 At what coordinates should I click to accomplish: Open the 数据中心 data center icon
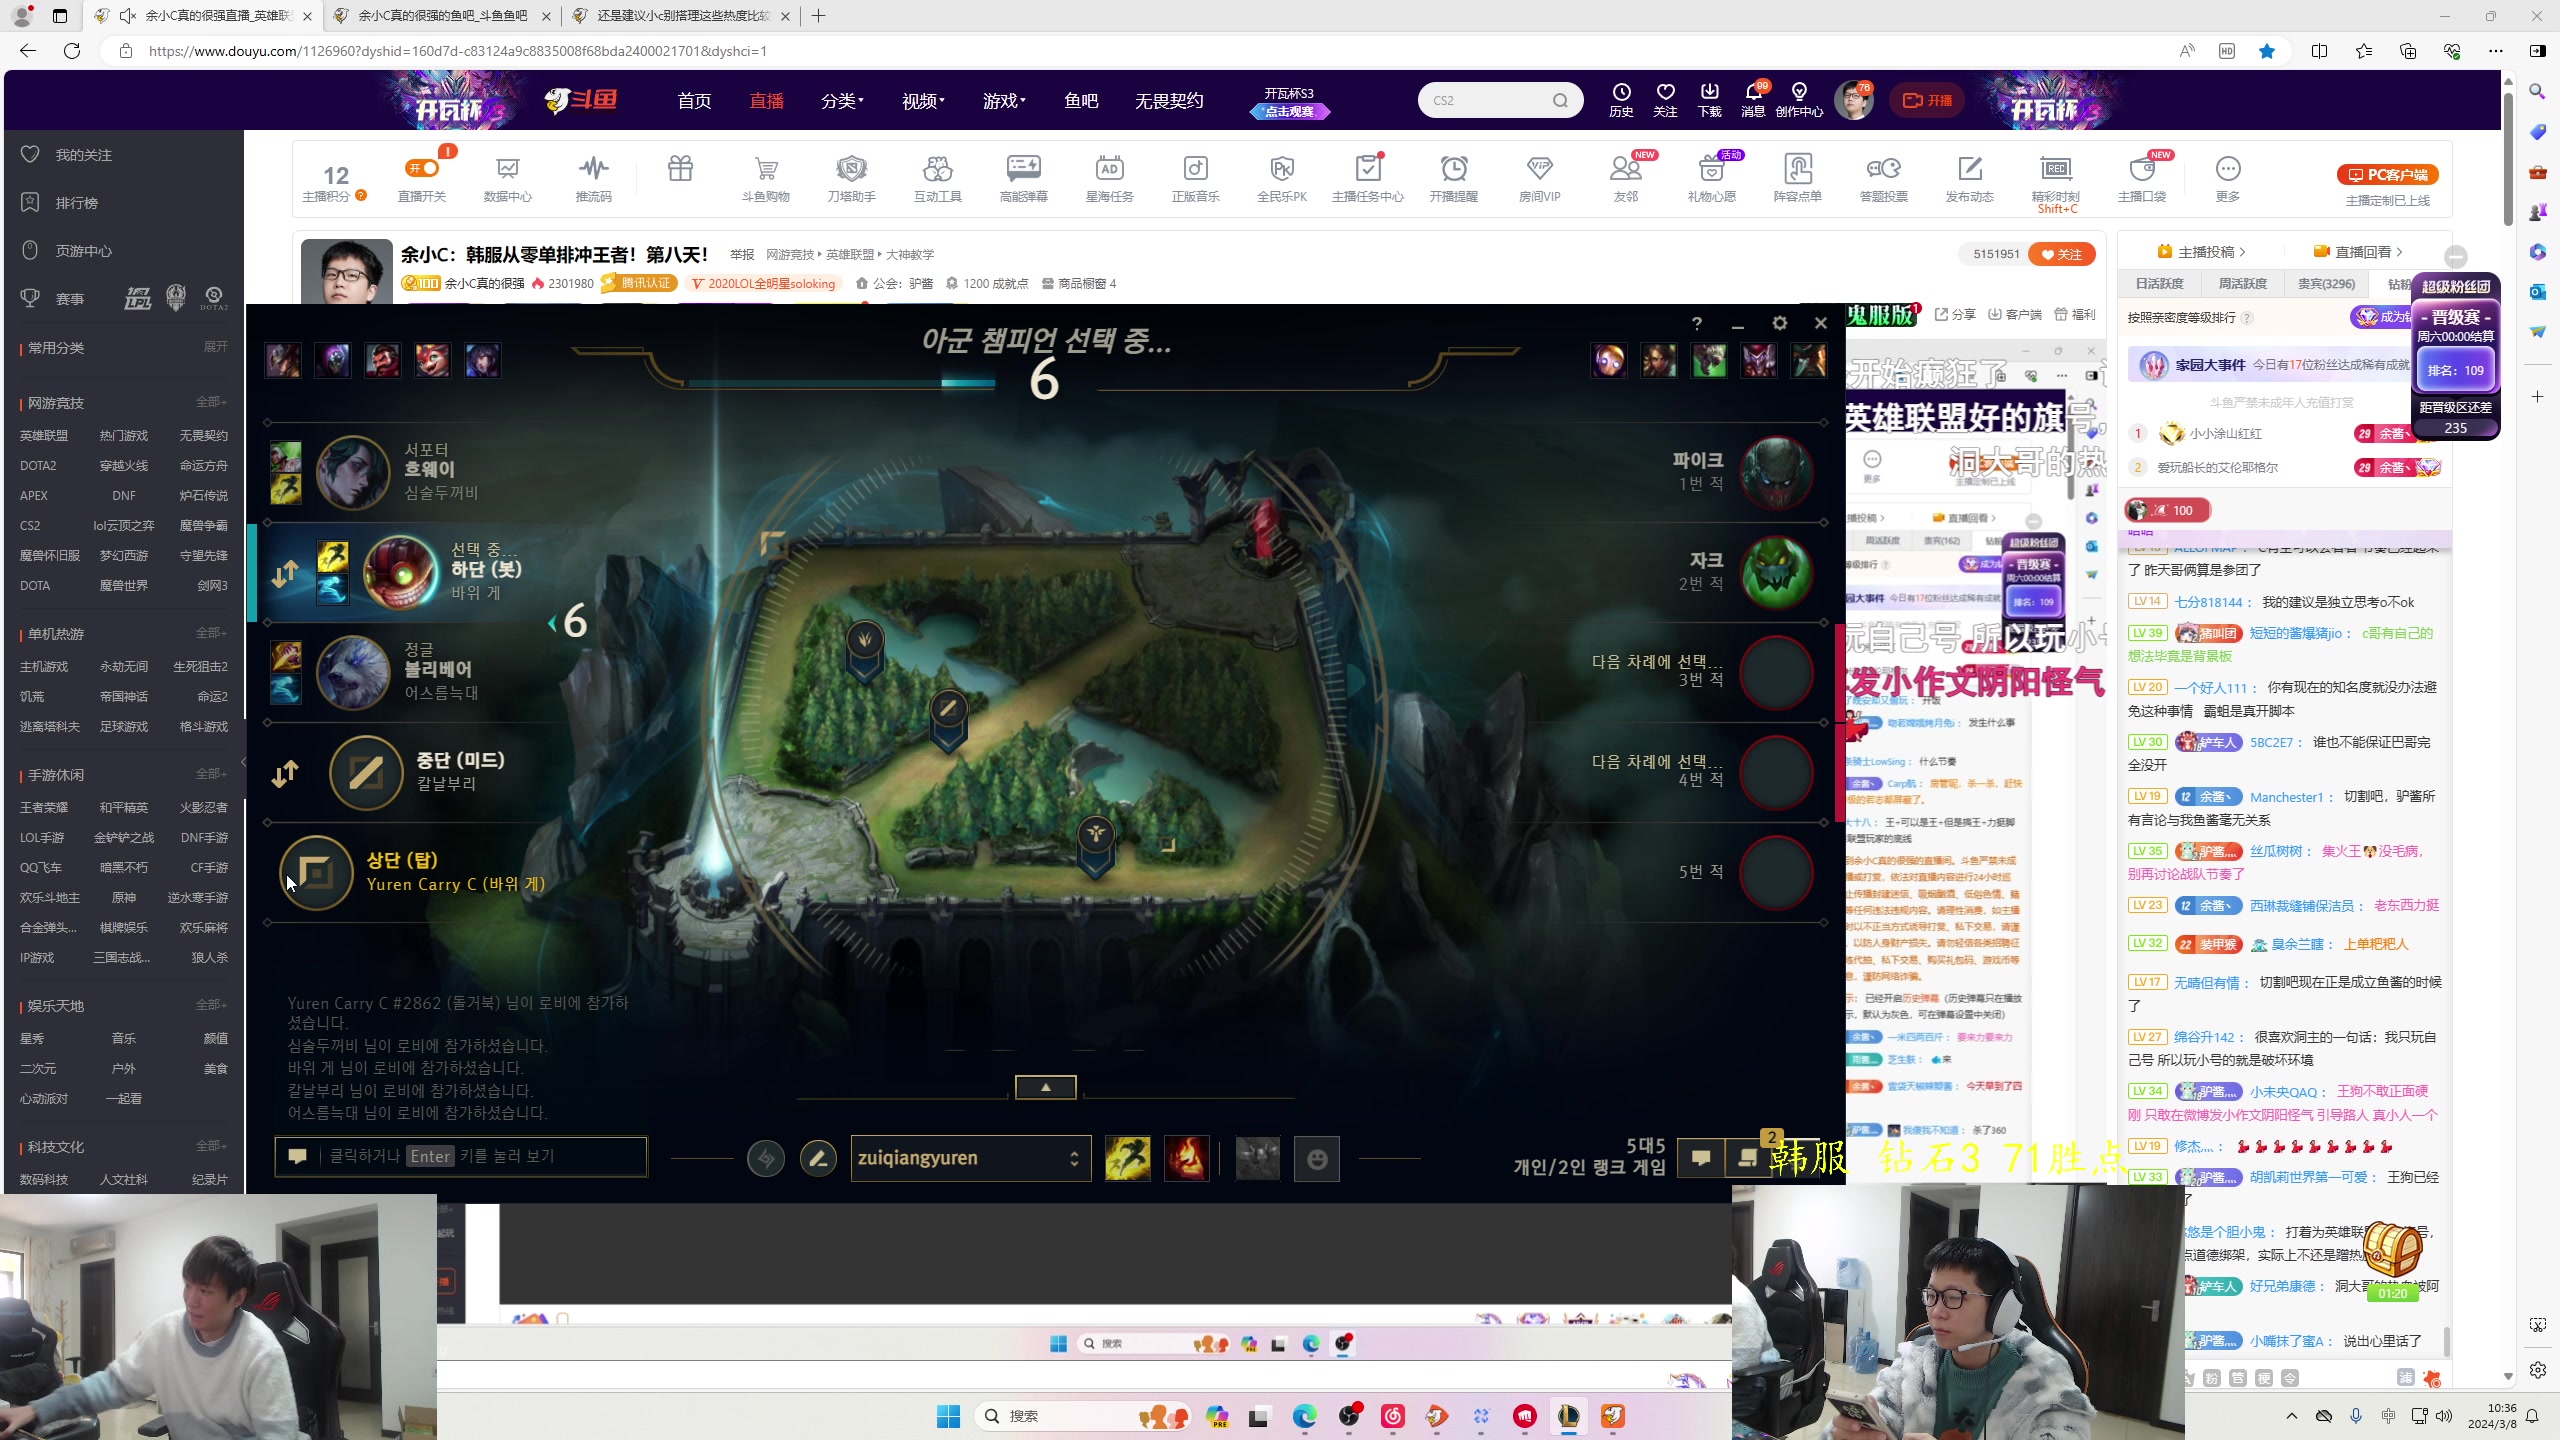point(508,170)
